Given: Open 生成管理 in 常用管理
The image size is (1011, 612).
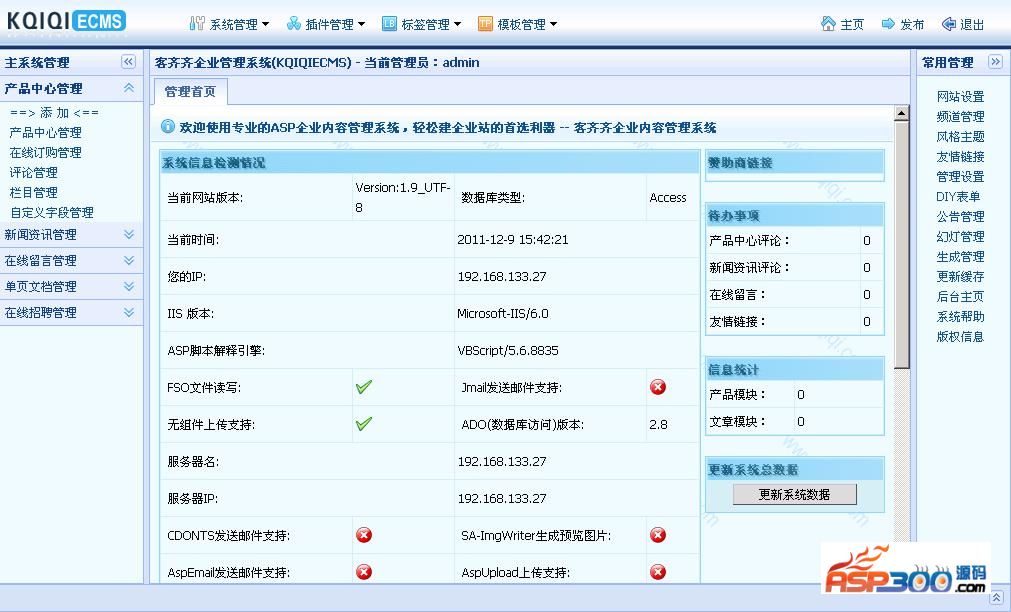Looking at the screenshot, I should click(960, 256).
